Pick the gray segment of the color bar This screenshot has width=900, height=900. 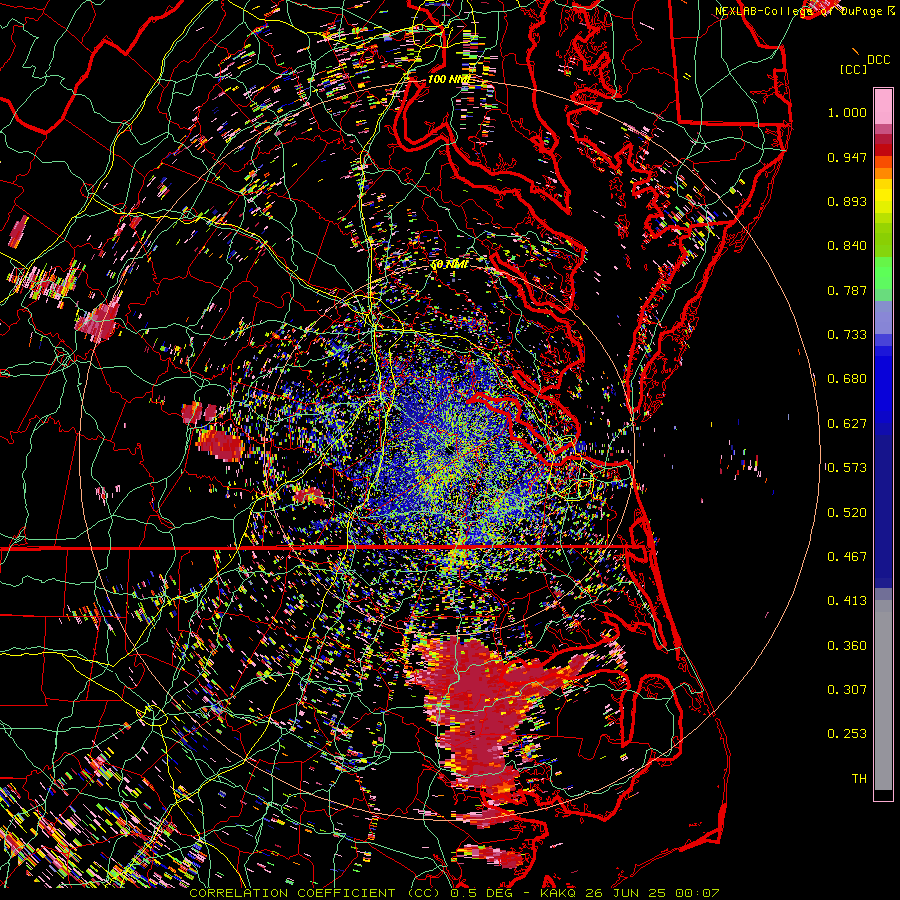click(883, 695)
